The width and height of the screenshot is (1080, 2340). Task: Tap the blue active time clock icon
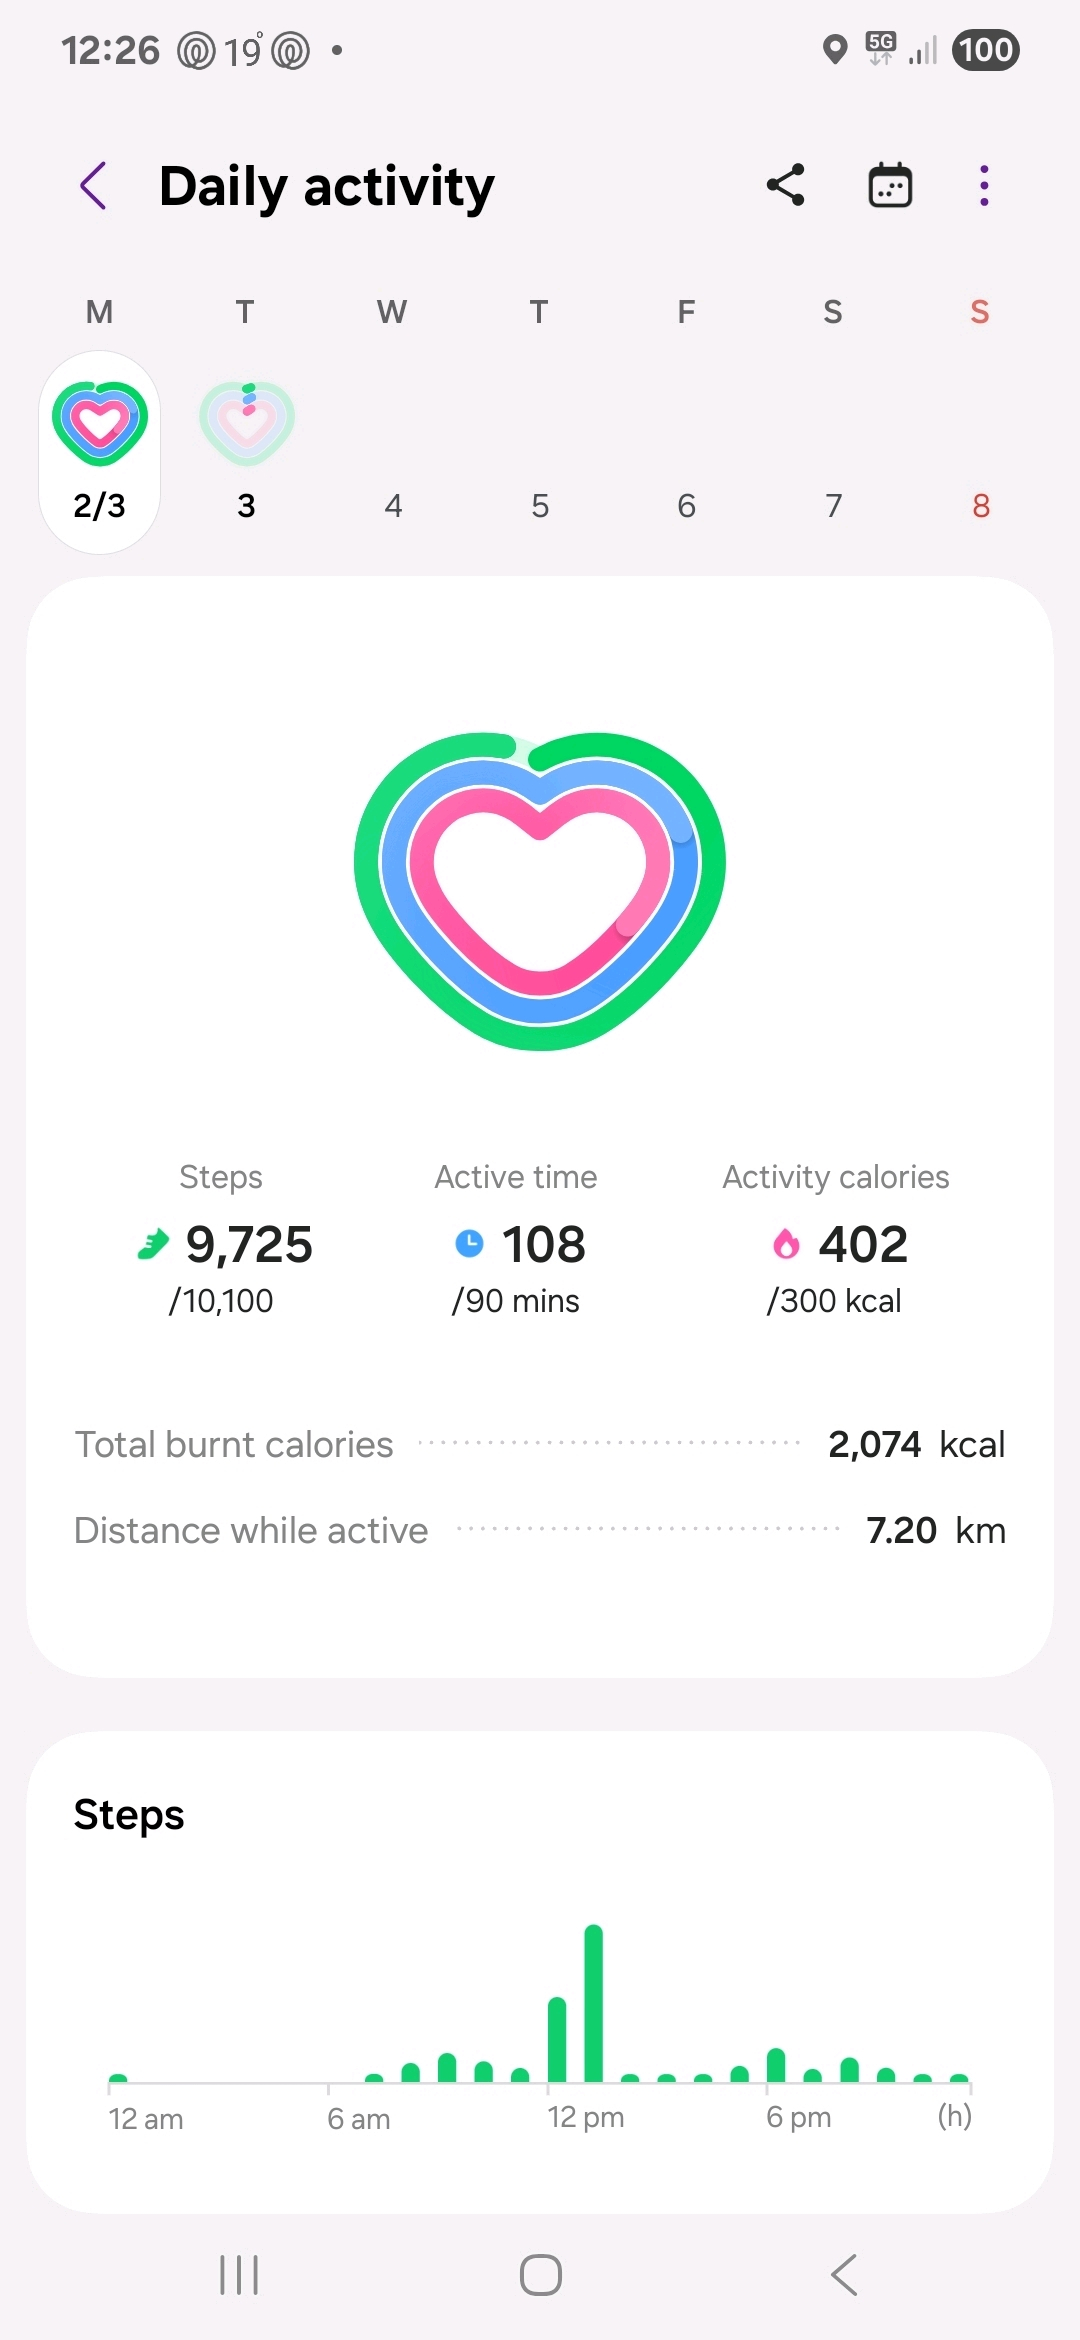tap(469, 1244)
